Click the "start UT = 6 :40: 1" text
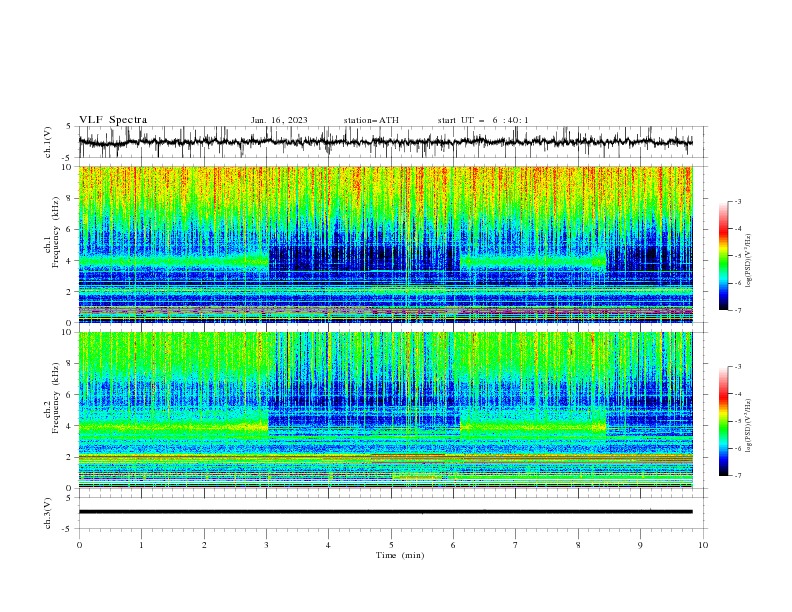 pyautogui.click(x=483, y=120)
